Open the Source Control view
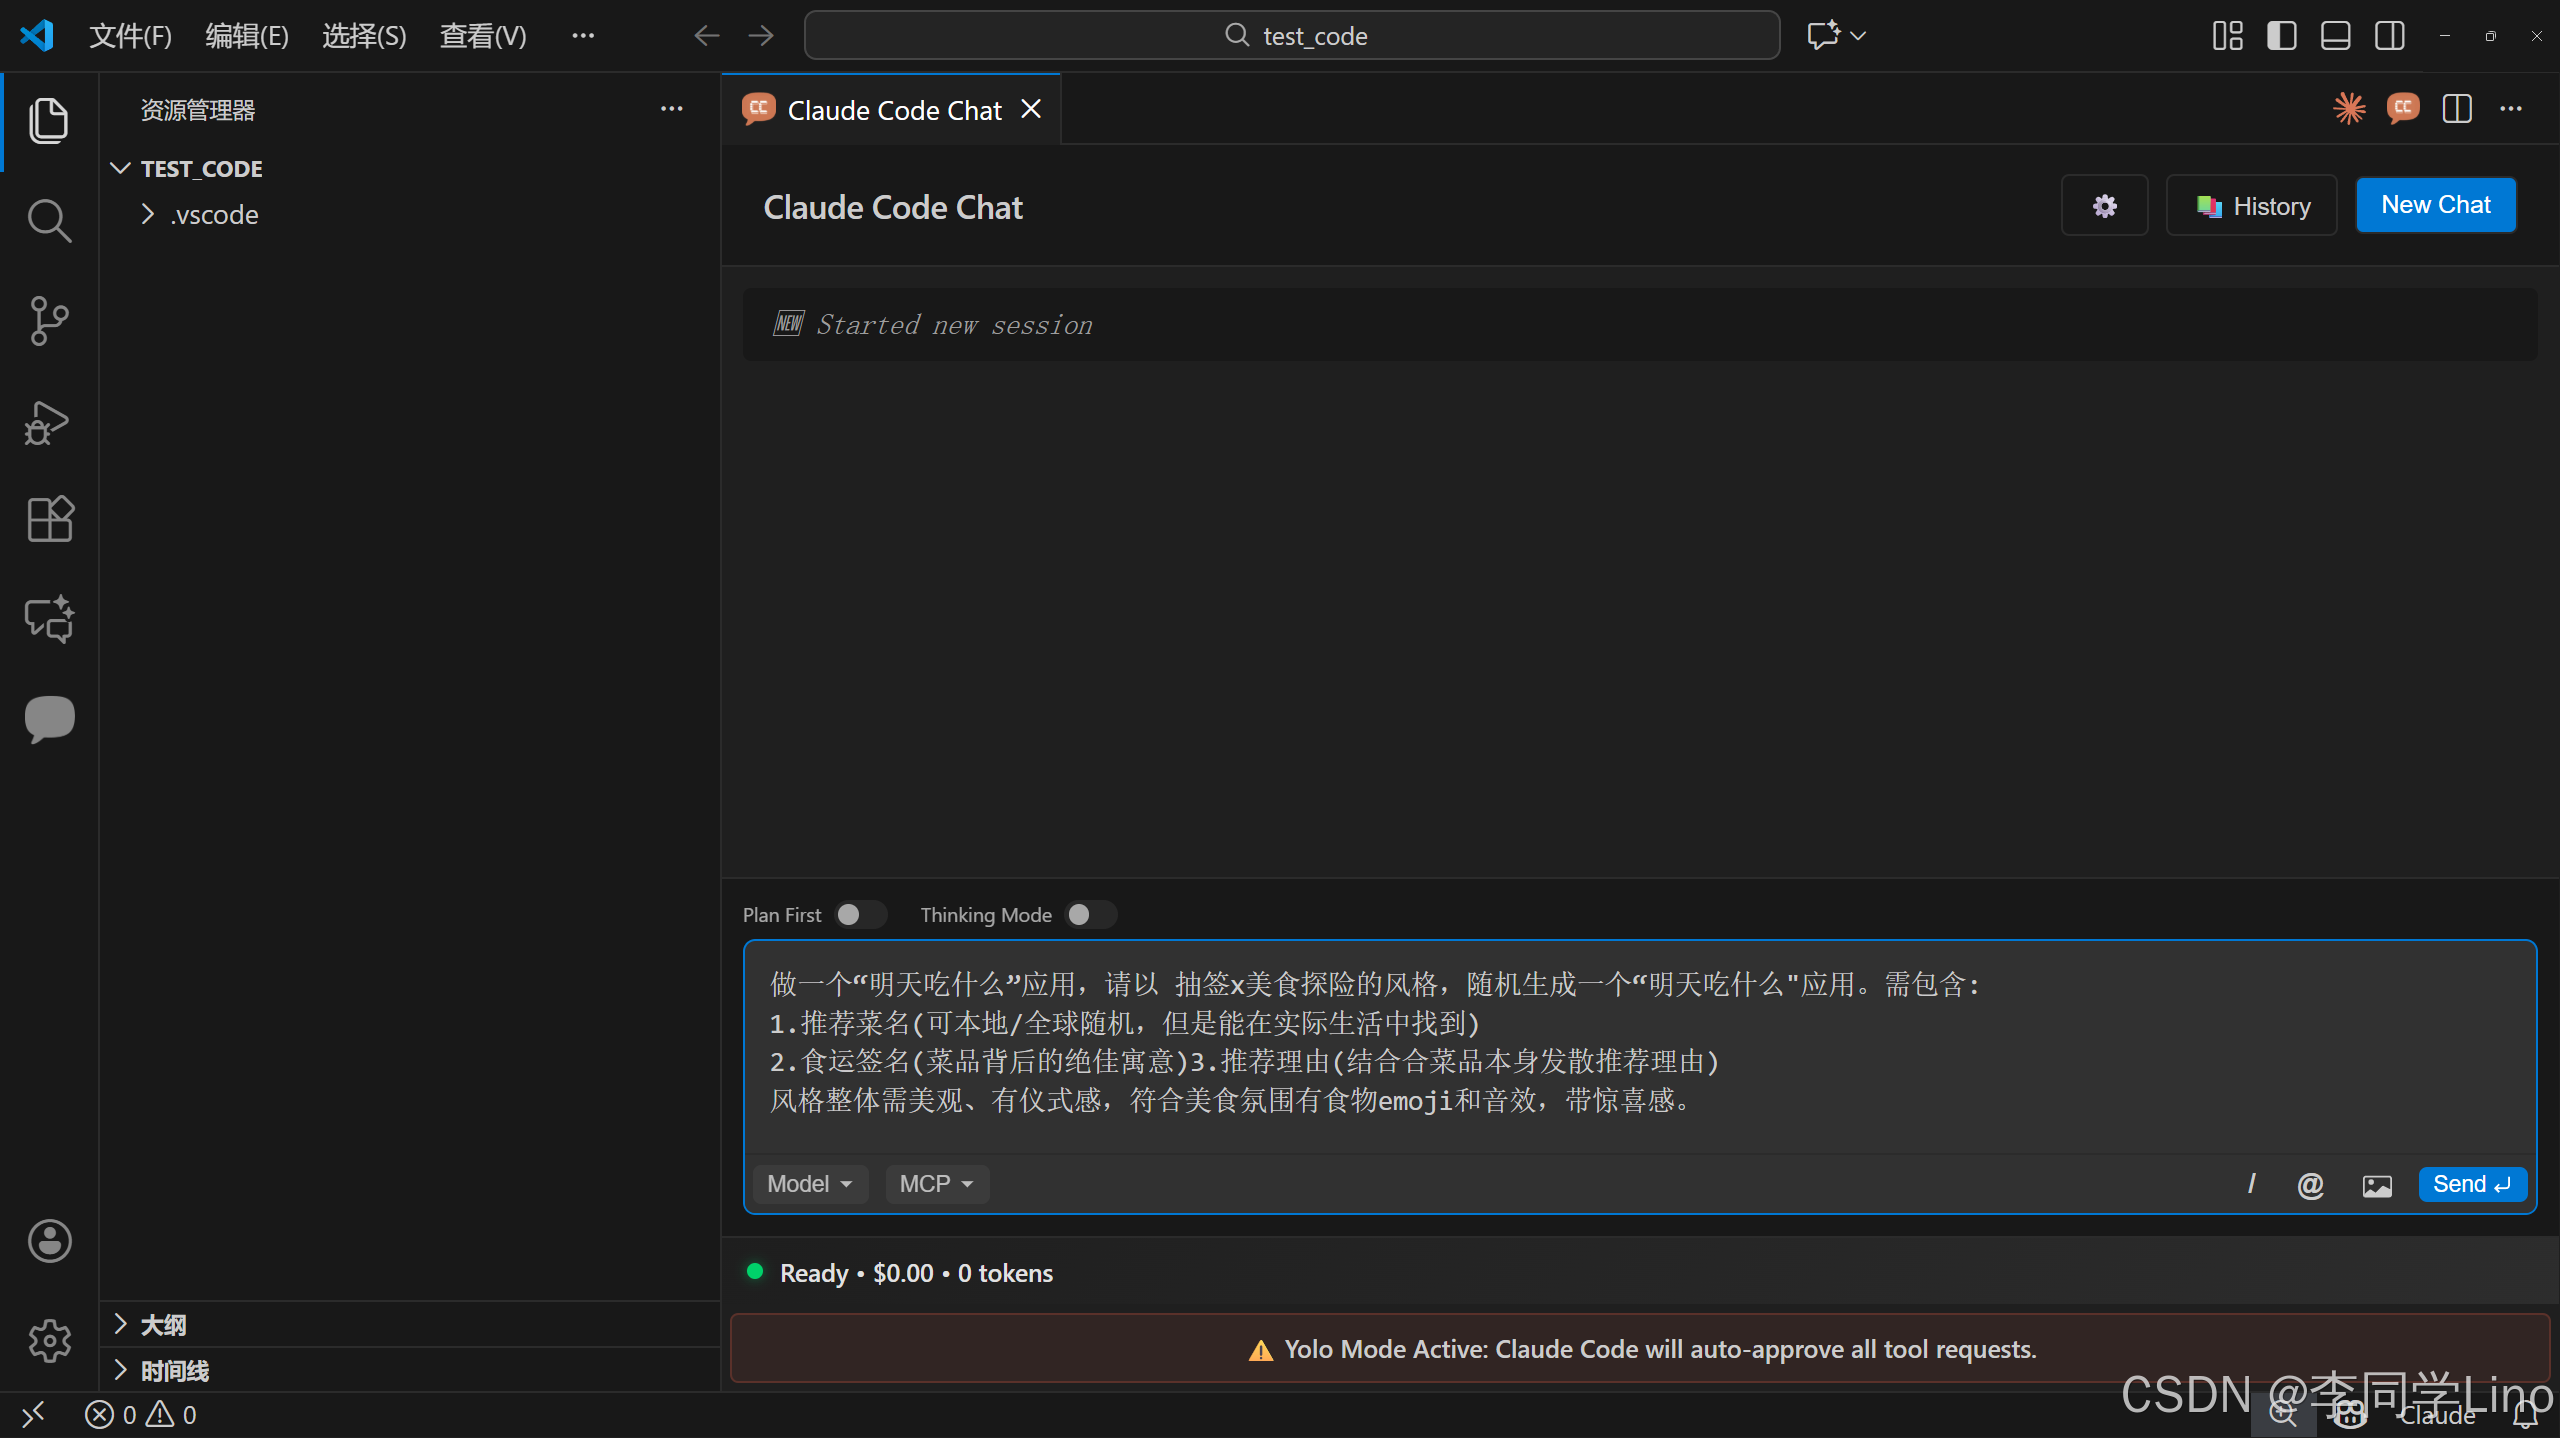 coord(48,321)
